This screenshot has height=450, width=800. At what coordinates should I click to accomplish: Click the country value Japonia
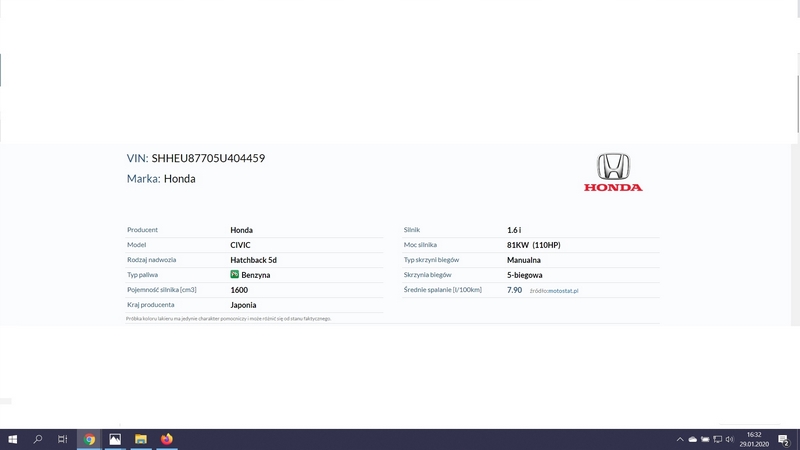pos(243,305)
